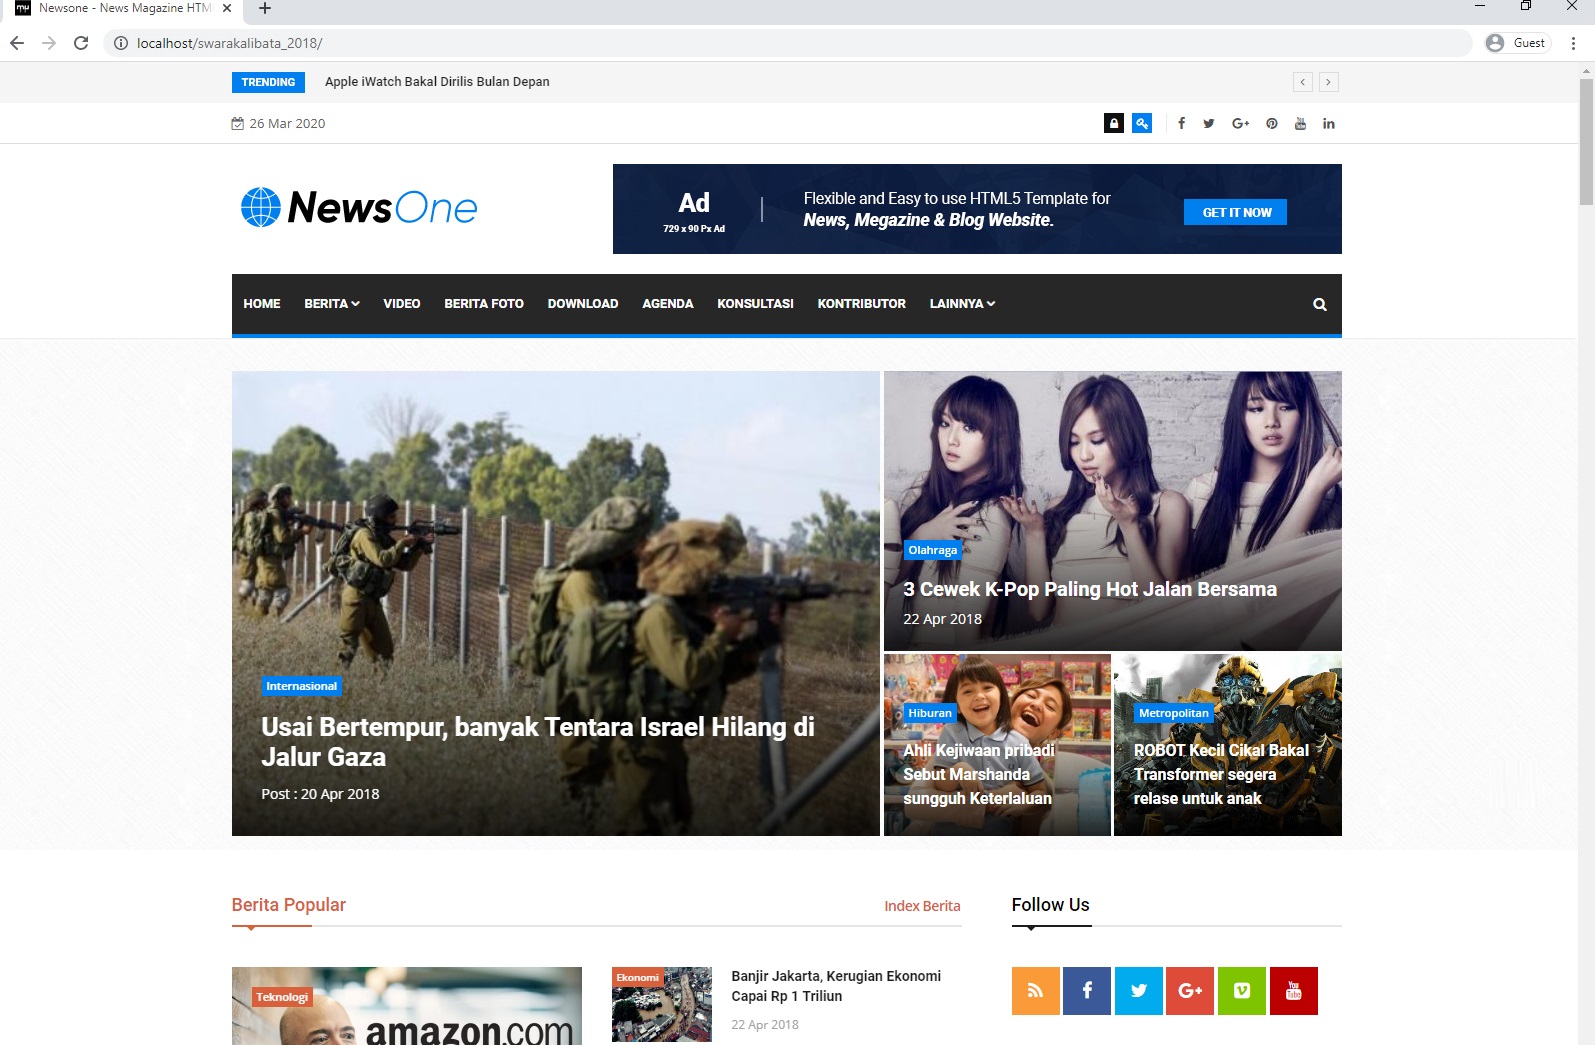Open ROBOT Kecil Transformer headline

[1221, 774]
